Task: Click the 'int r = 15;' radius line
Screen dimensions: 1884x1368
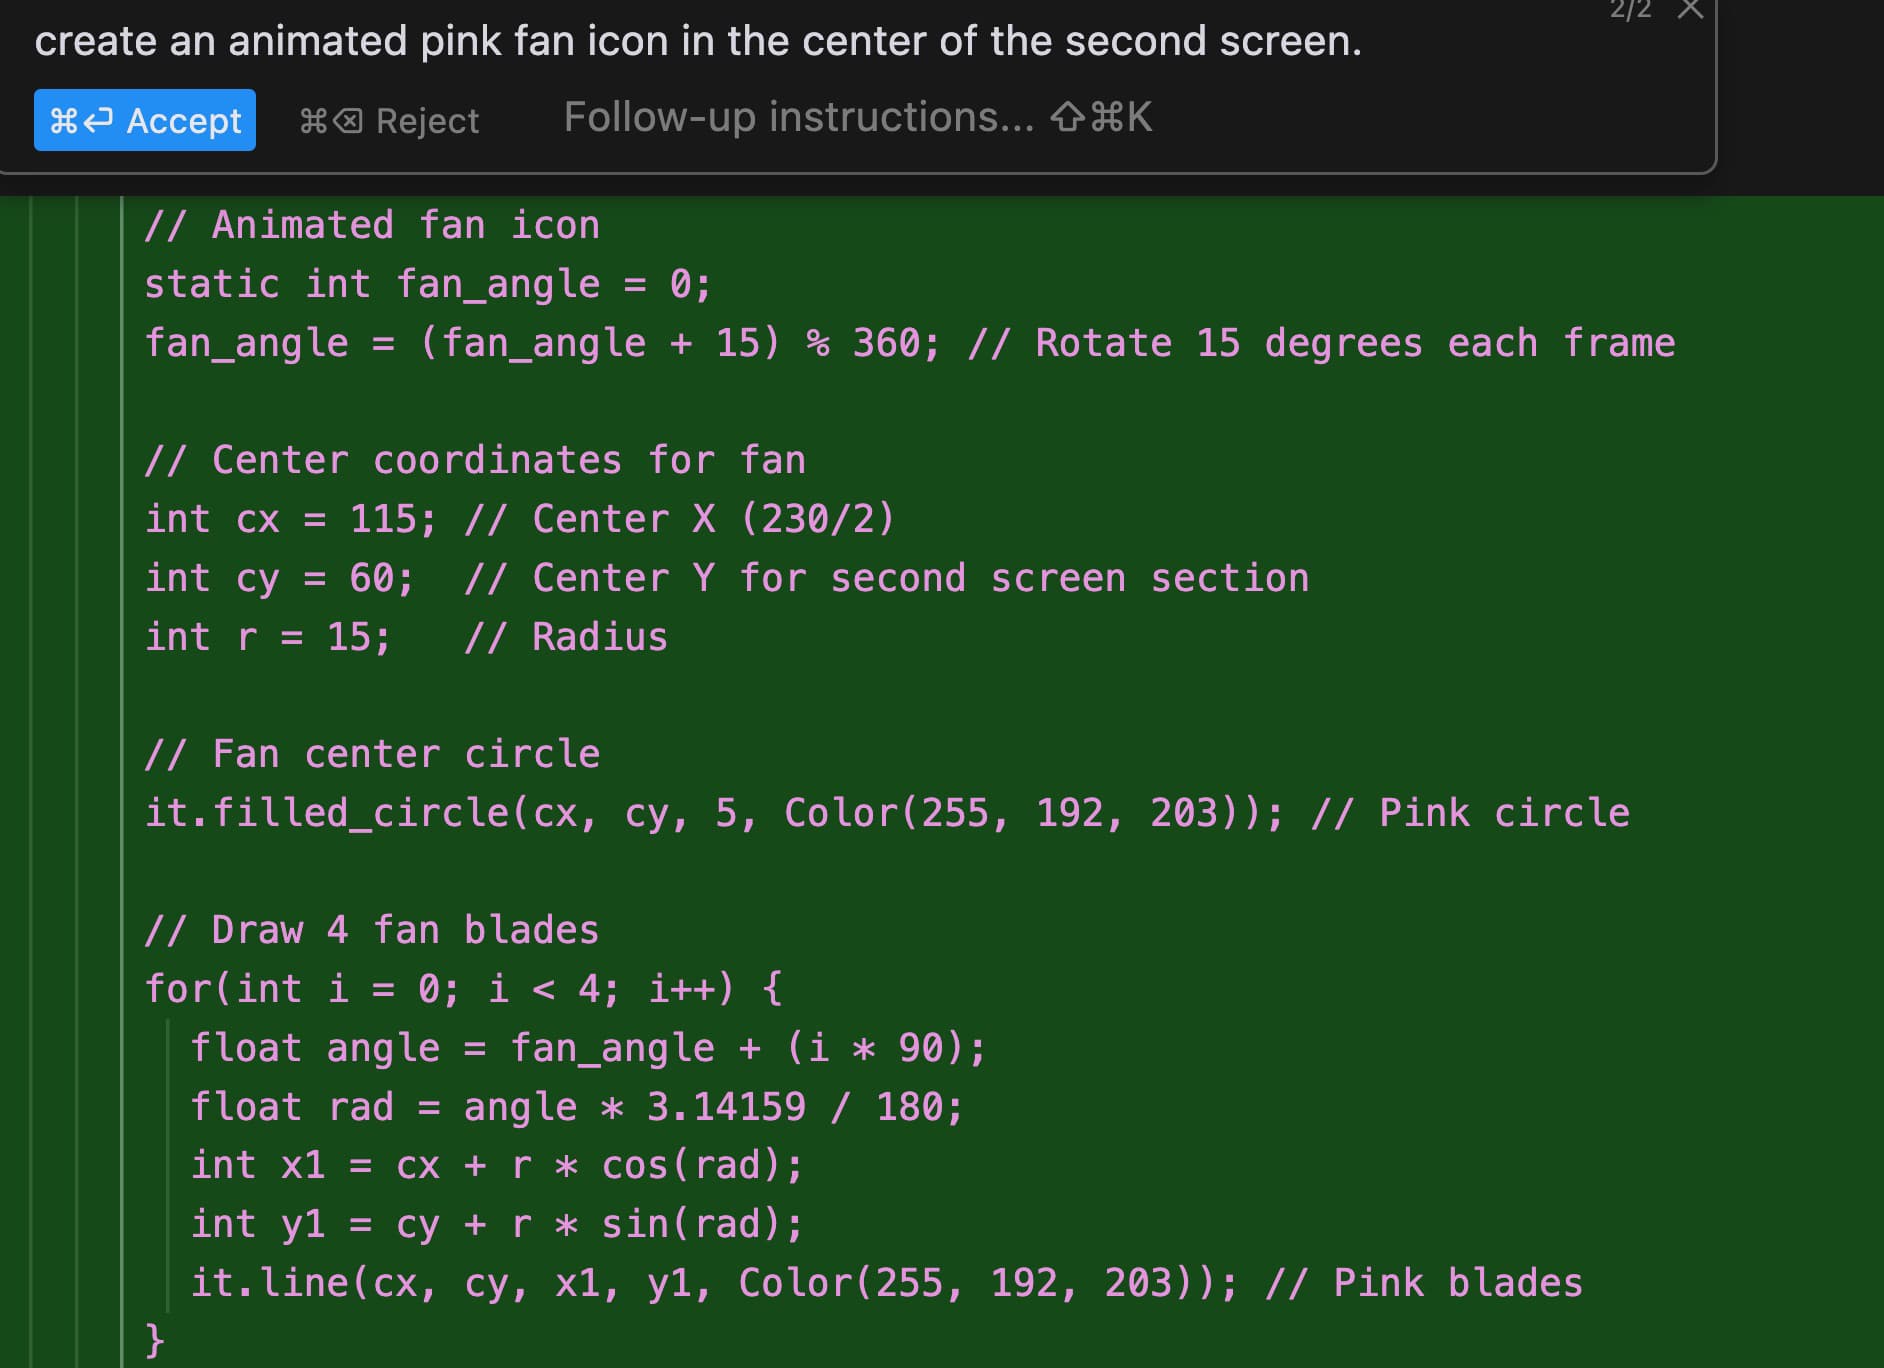Action: pos(267,637)
